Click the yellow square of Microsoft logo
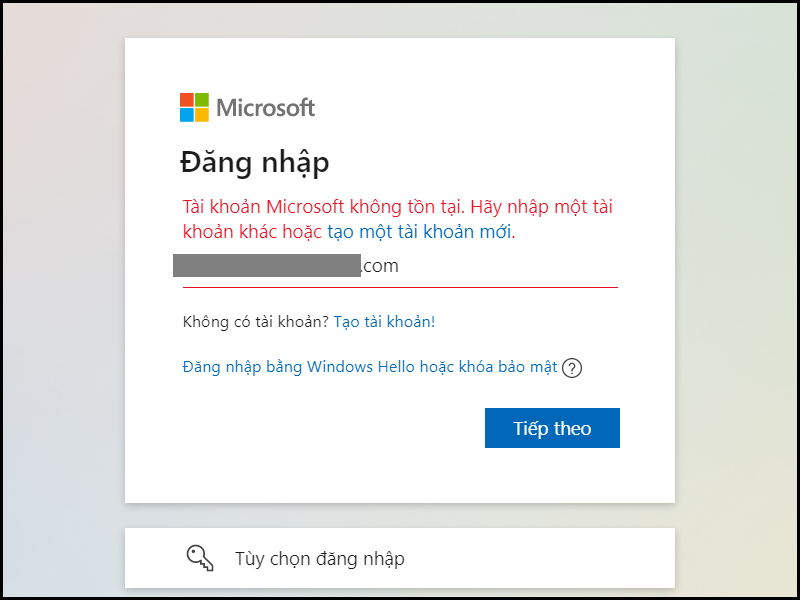 click(x=202, y=115)
